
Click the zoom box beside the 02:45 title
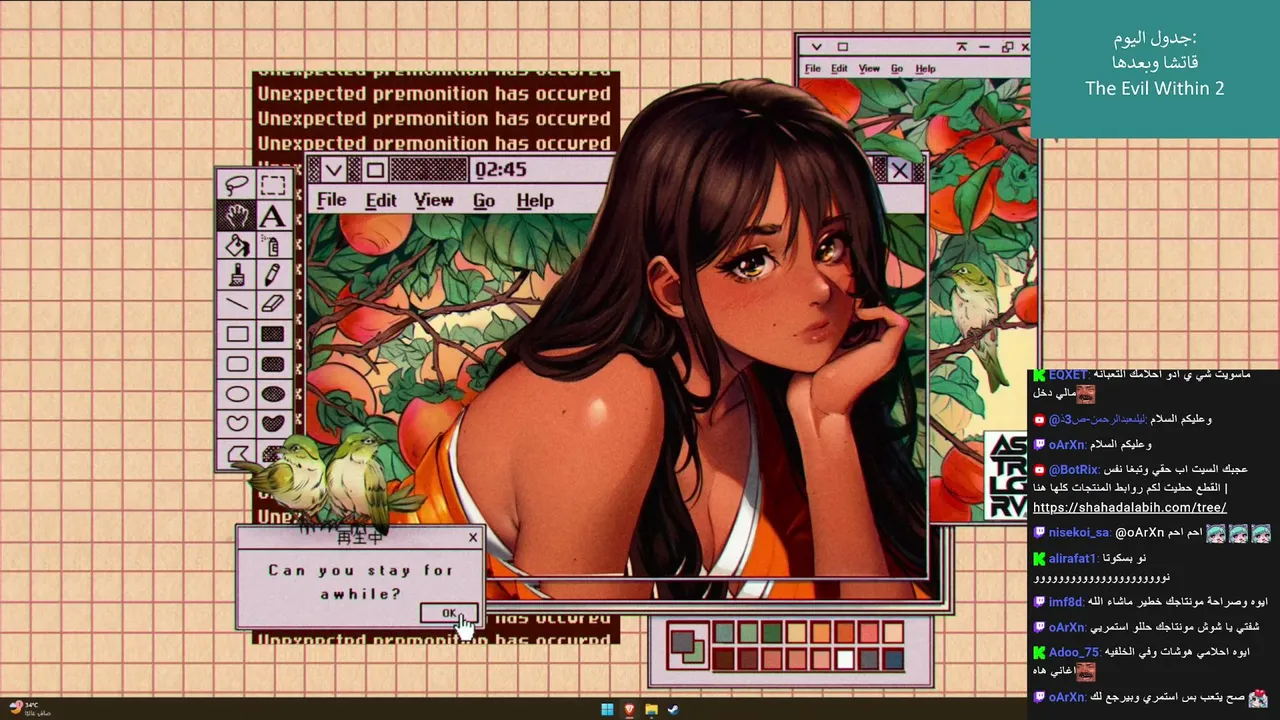coord(374,170)
